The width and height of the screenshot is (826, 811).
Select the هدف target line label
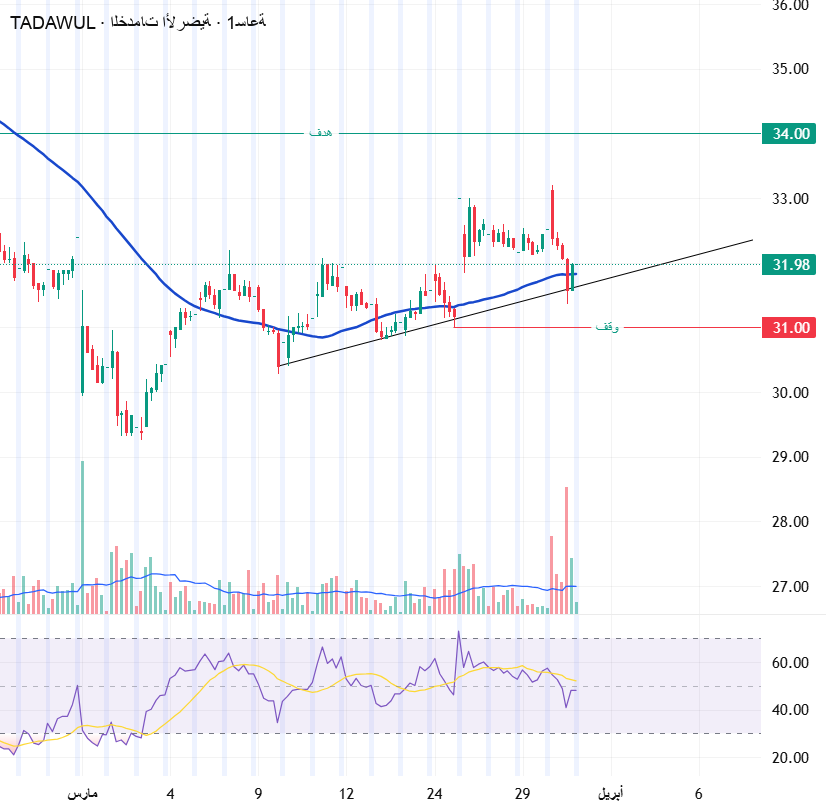(320, 133)
